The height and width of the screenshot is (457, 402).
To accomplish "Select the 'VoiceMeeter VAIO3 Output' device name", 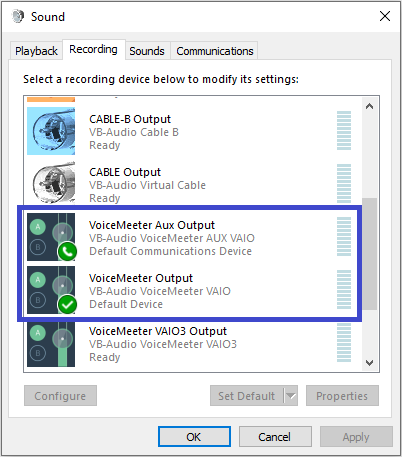I will point(158,331).
